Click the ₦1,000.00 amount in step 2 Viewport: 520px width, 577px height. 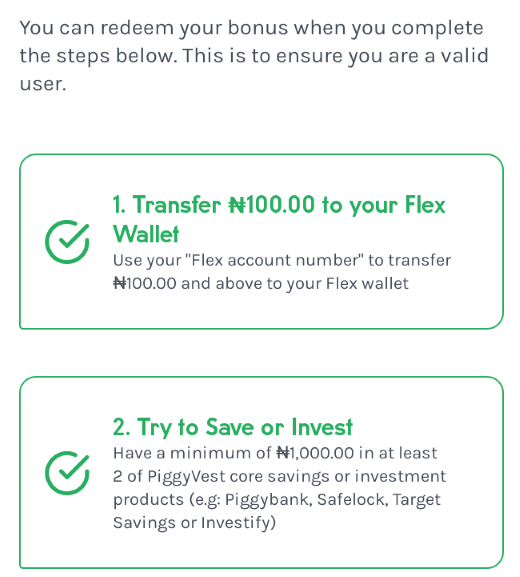point(315,453)
